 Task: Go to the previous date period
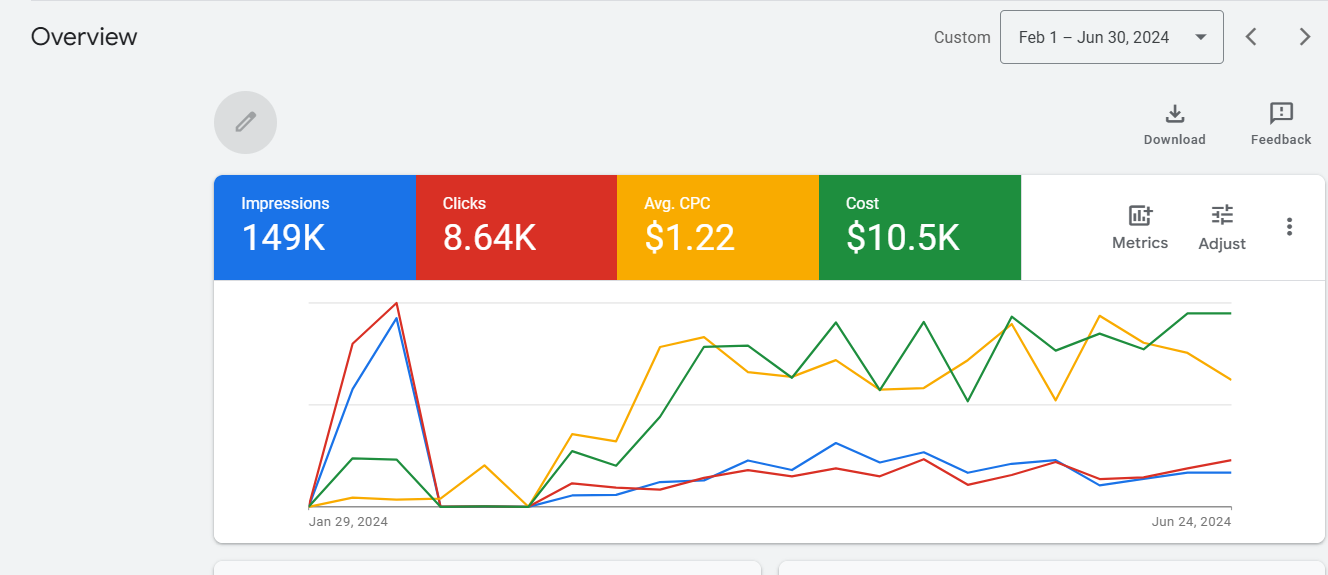[1251, 37]
